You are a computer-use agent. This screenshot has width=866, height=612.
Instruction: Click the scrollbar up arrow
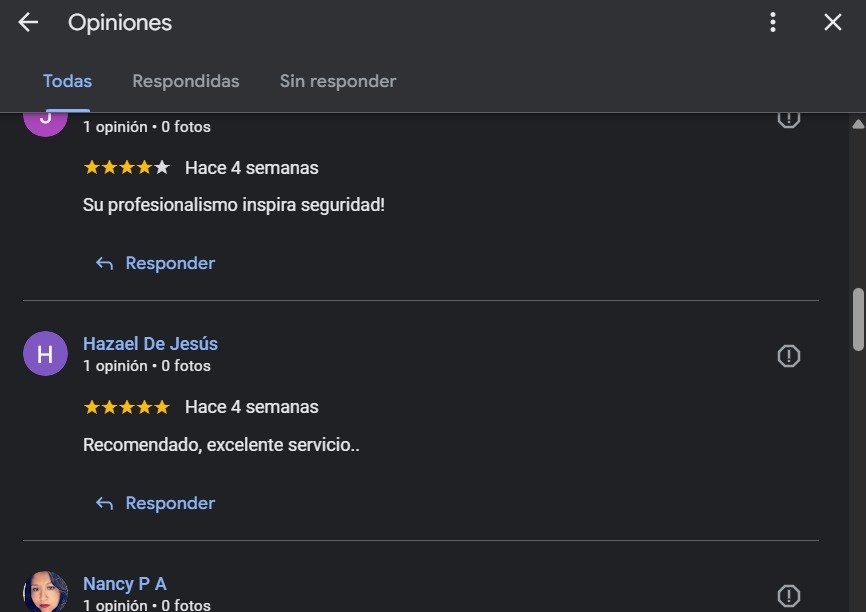[x=857, y=124]
